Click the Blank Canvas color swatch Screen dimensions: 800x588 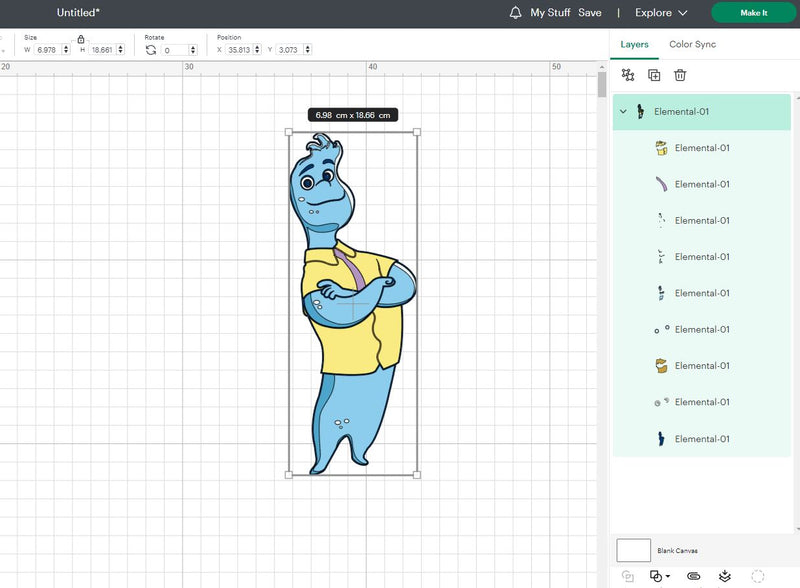tap(633, 550)
